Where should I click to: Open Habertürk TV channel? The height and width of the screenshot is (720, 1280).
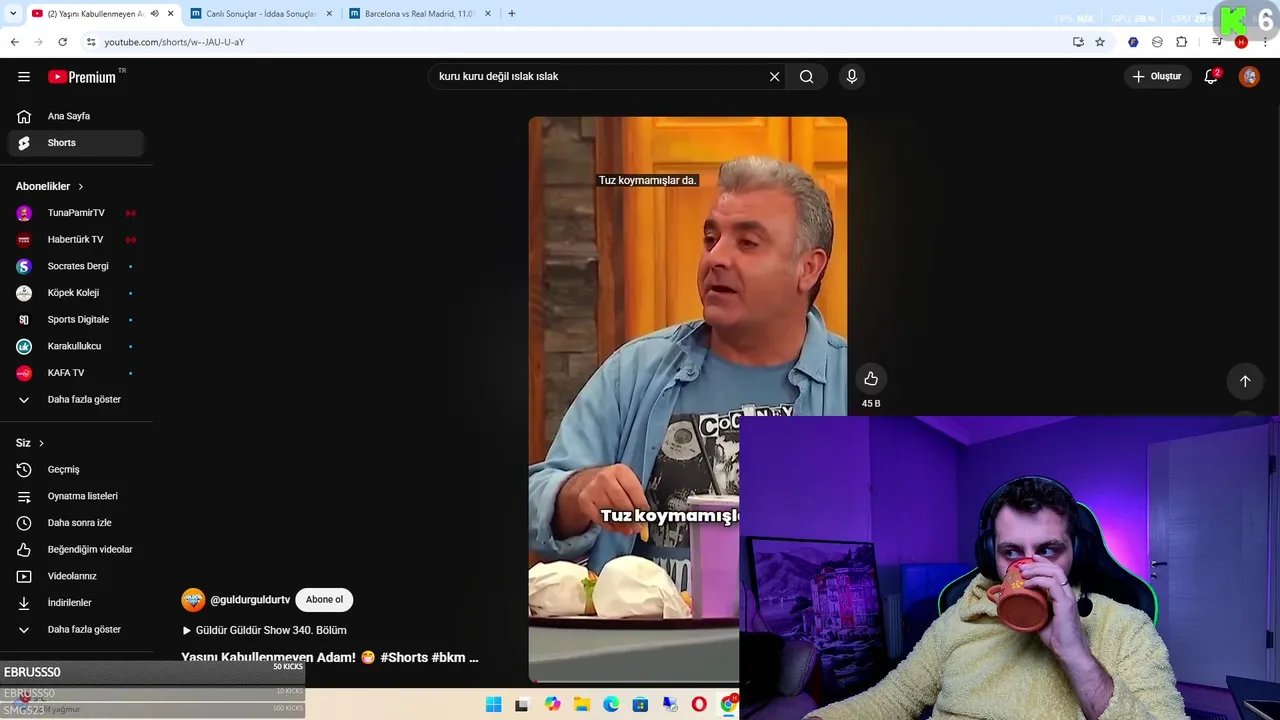pos(75,240)
